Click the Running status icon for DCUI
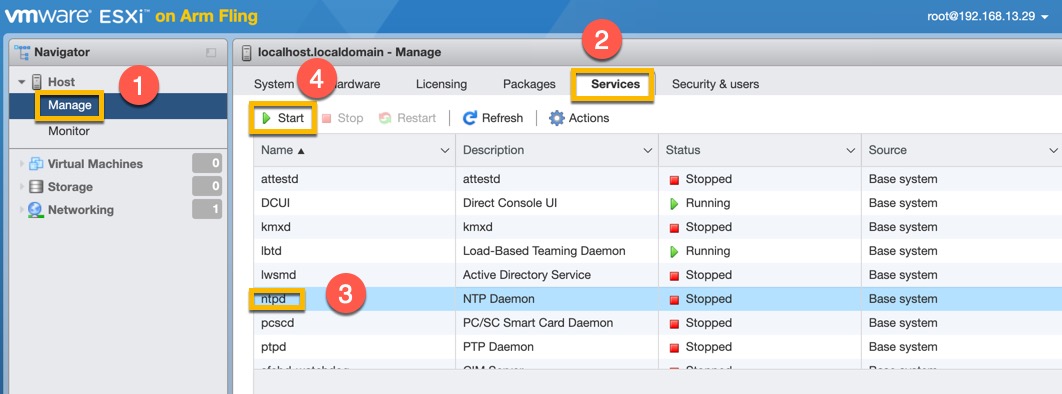Screen dimensions: 1062x394 [674, 204]
